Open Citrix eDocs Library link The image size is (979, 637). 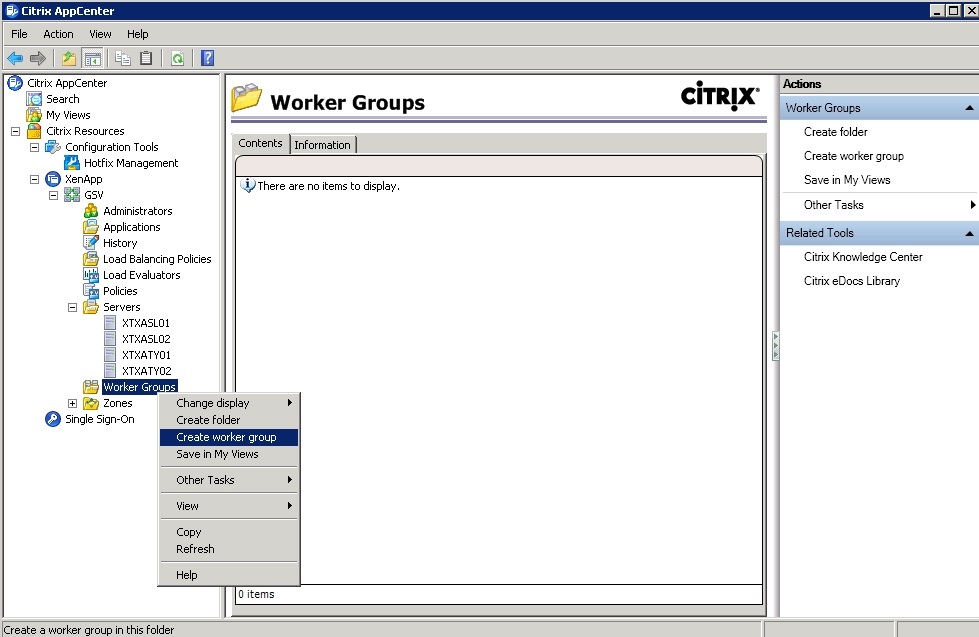point(852,281)
